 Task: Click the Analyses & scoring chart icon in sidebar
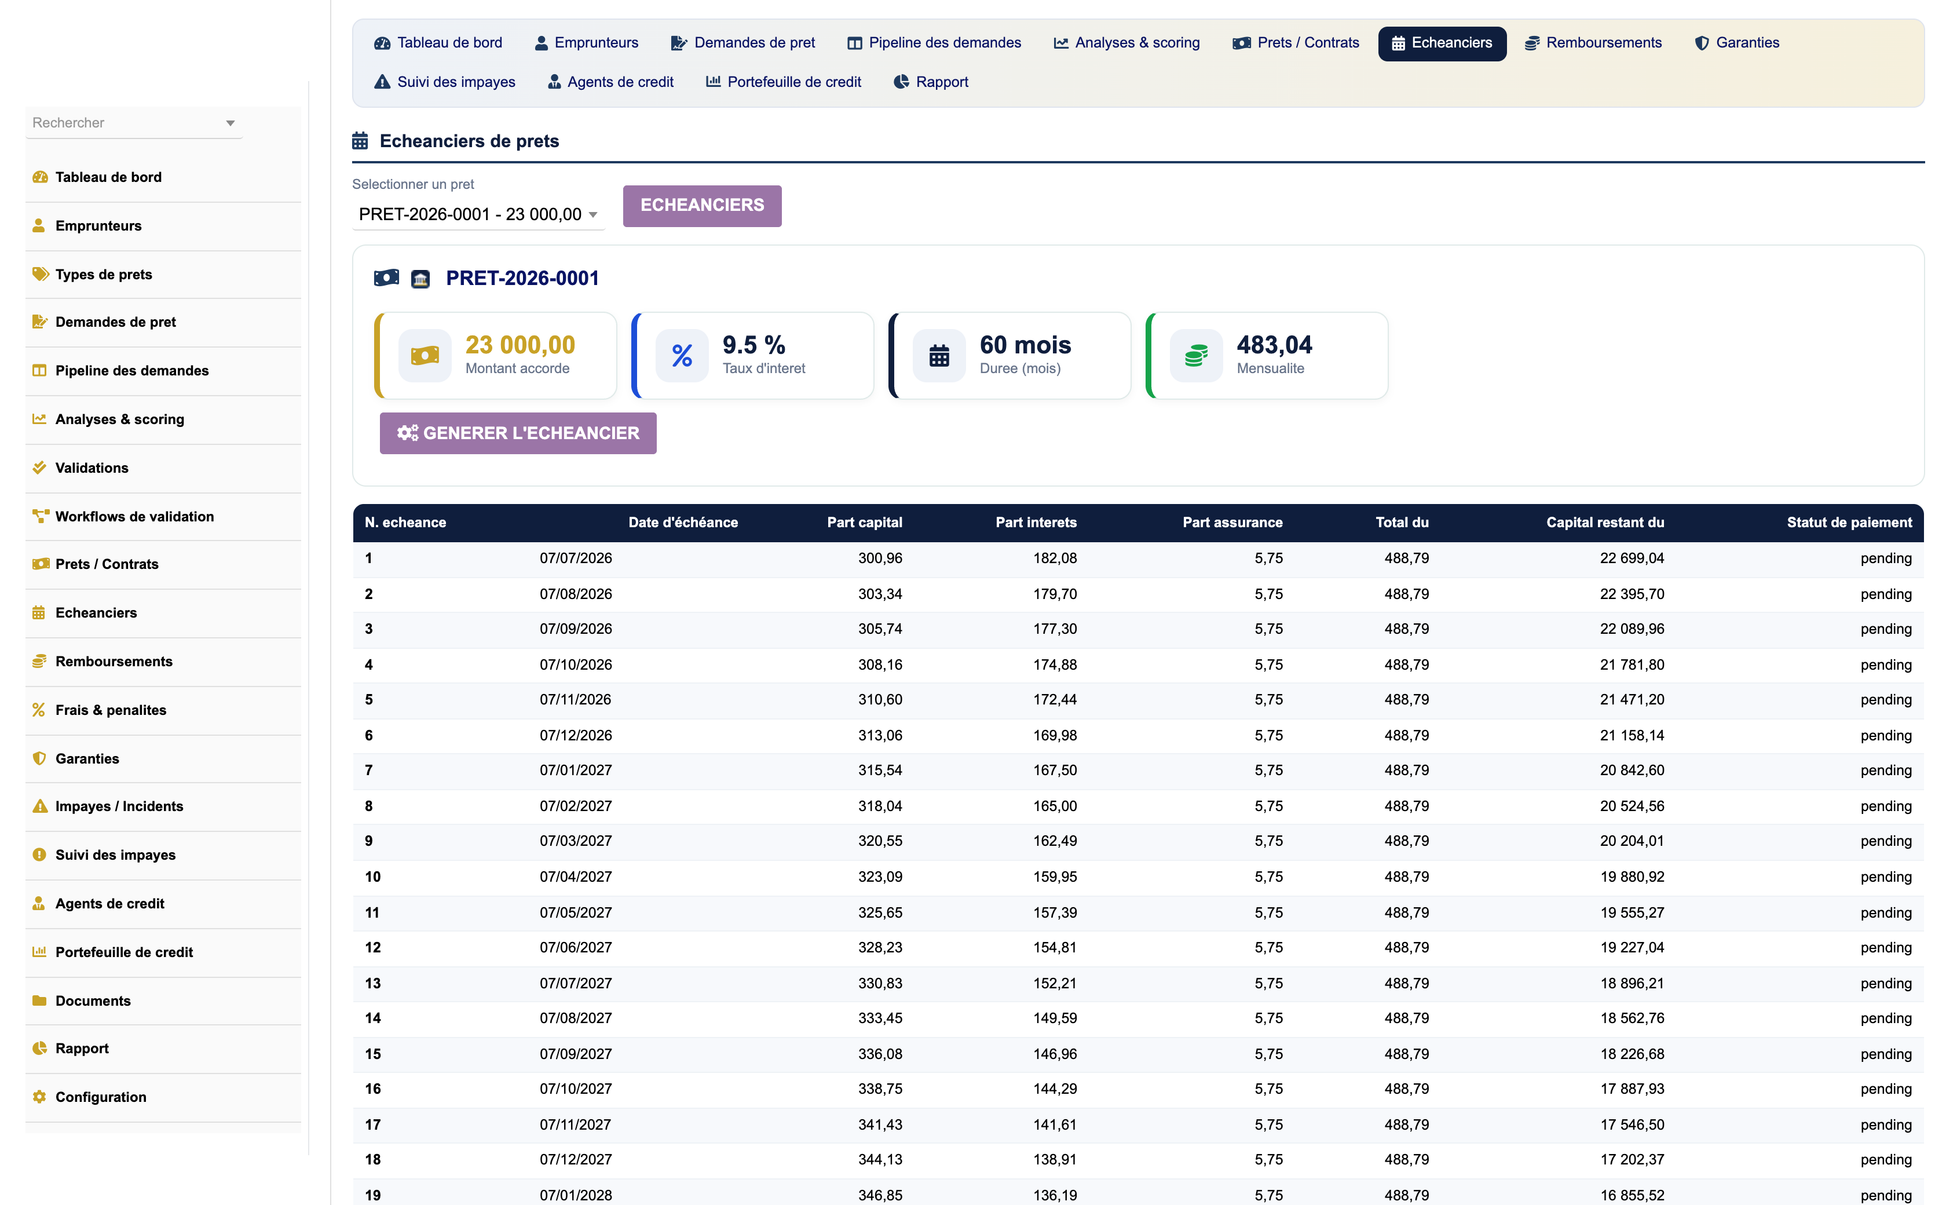point(40,419)
